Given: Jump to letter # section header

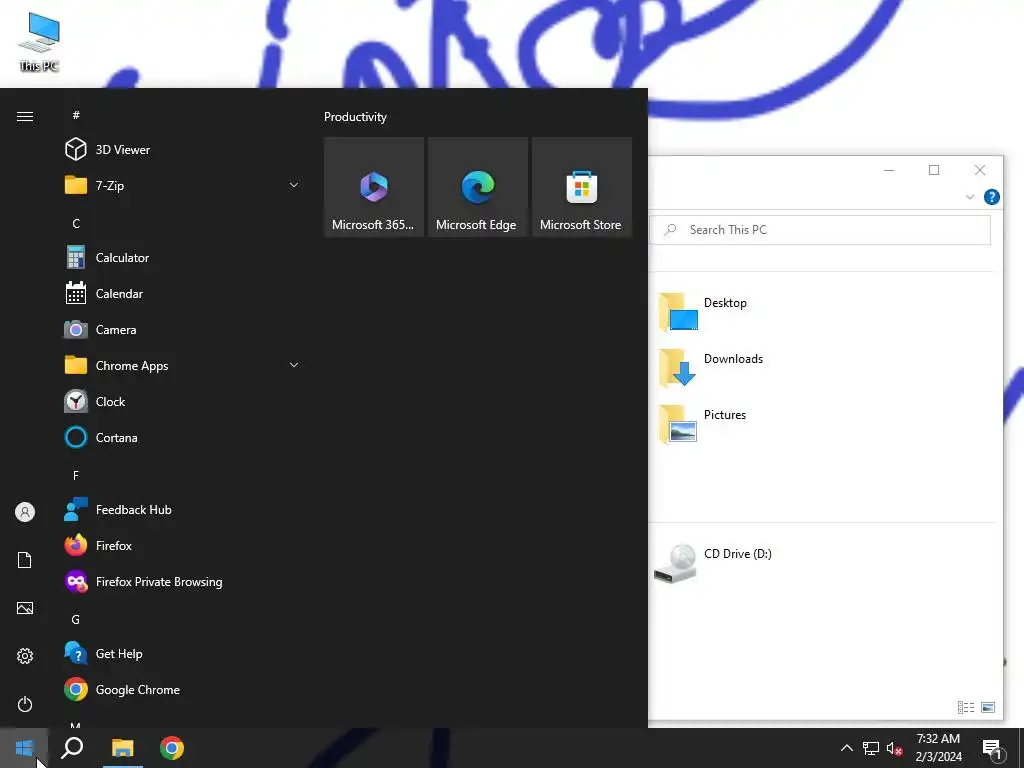Looking at the screenshot, I should [76, 115].
